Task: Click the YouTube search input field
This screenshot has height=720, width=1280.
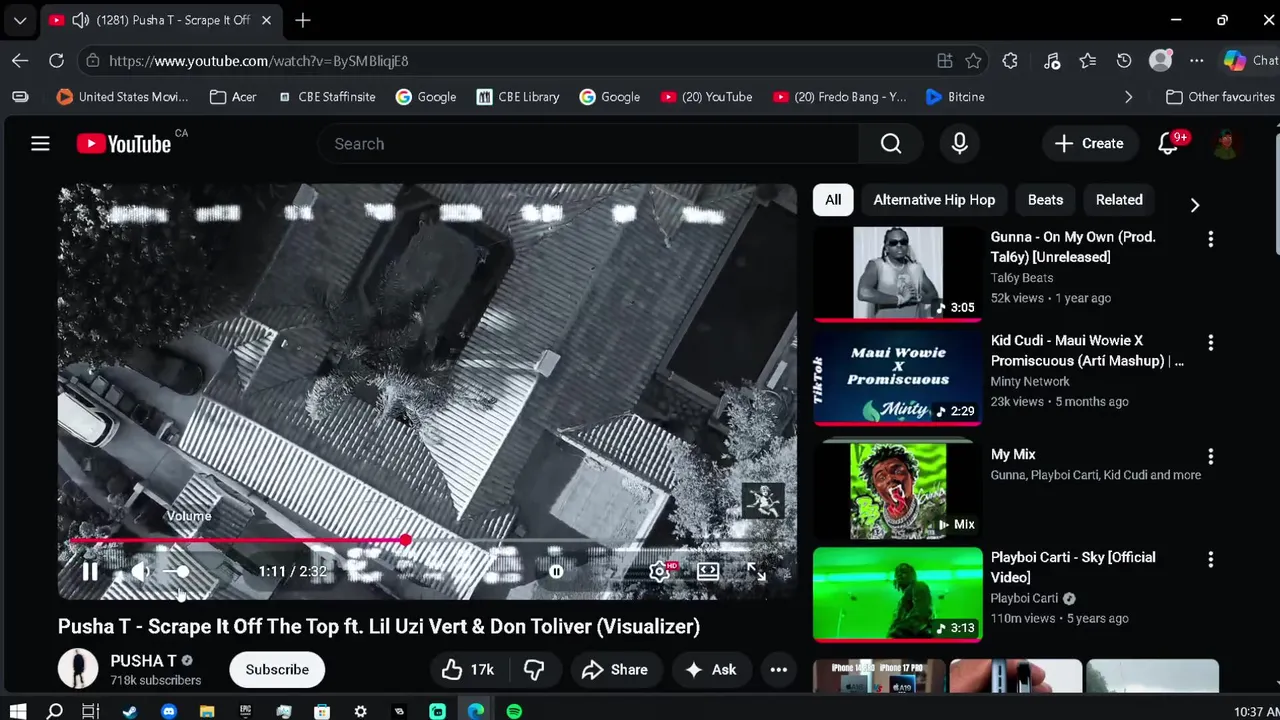Action: click(x=590, y=144)
